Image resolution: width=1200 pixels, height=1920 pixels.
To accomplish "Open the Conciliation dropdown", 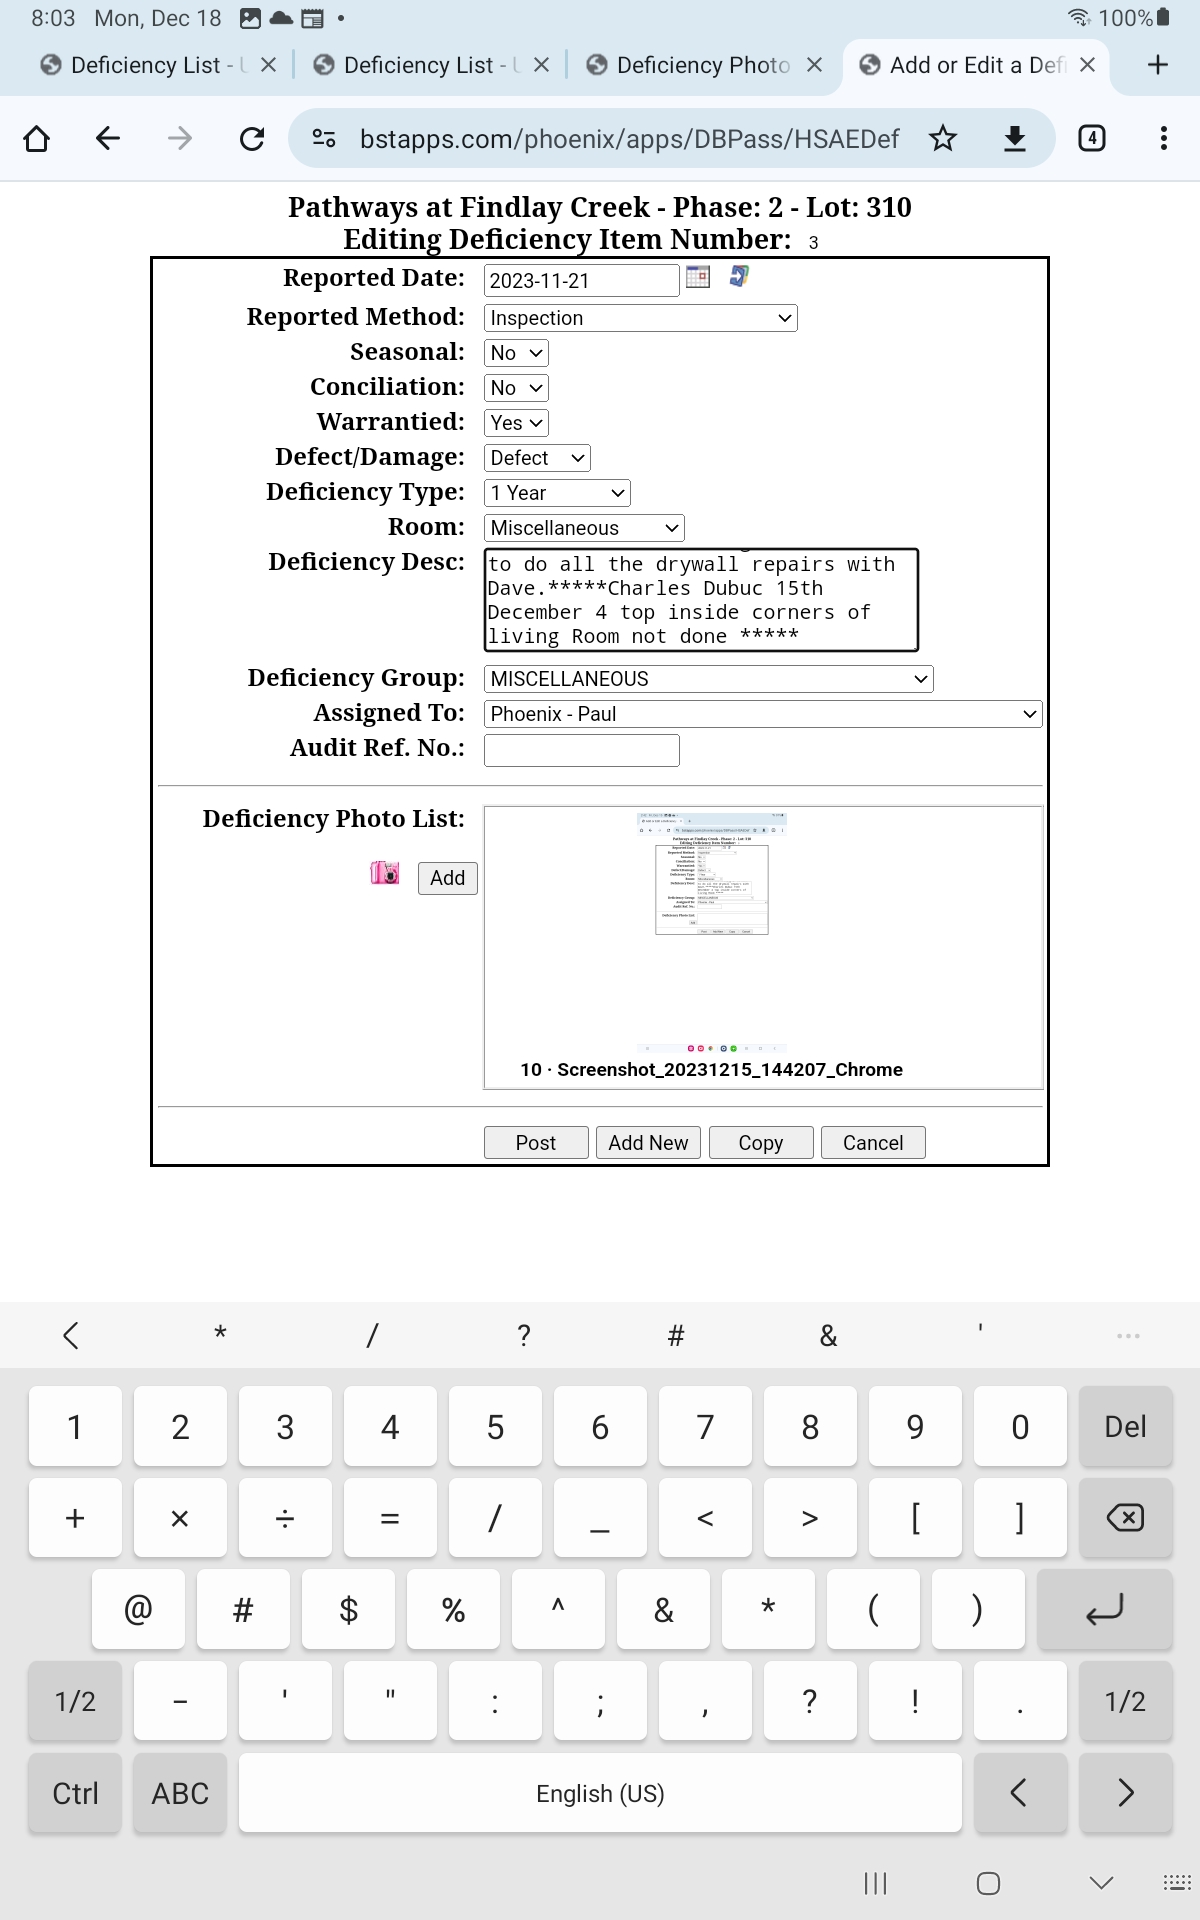I will tap(516, 388).
